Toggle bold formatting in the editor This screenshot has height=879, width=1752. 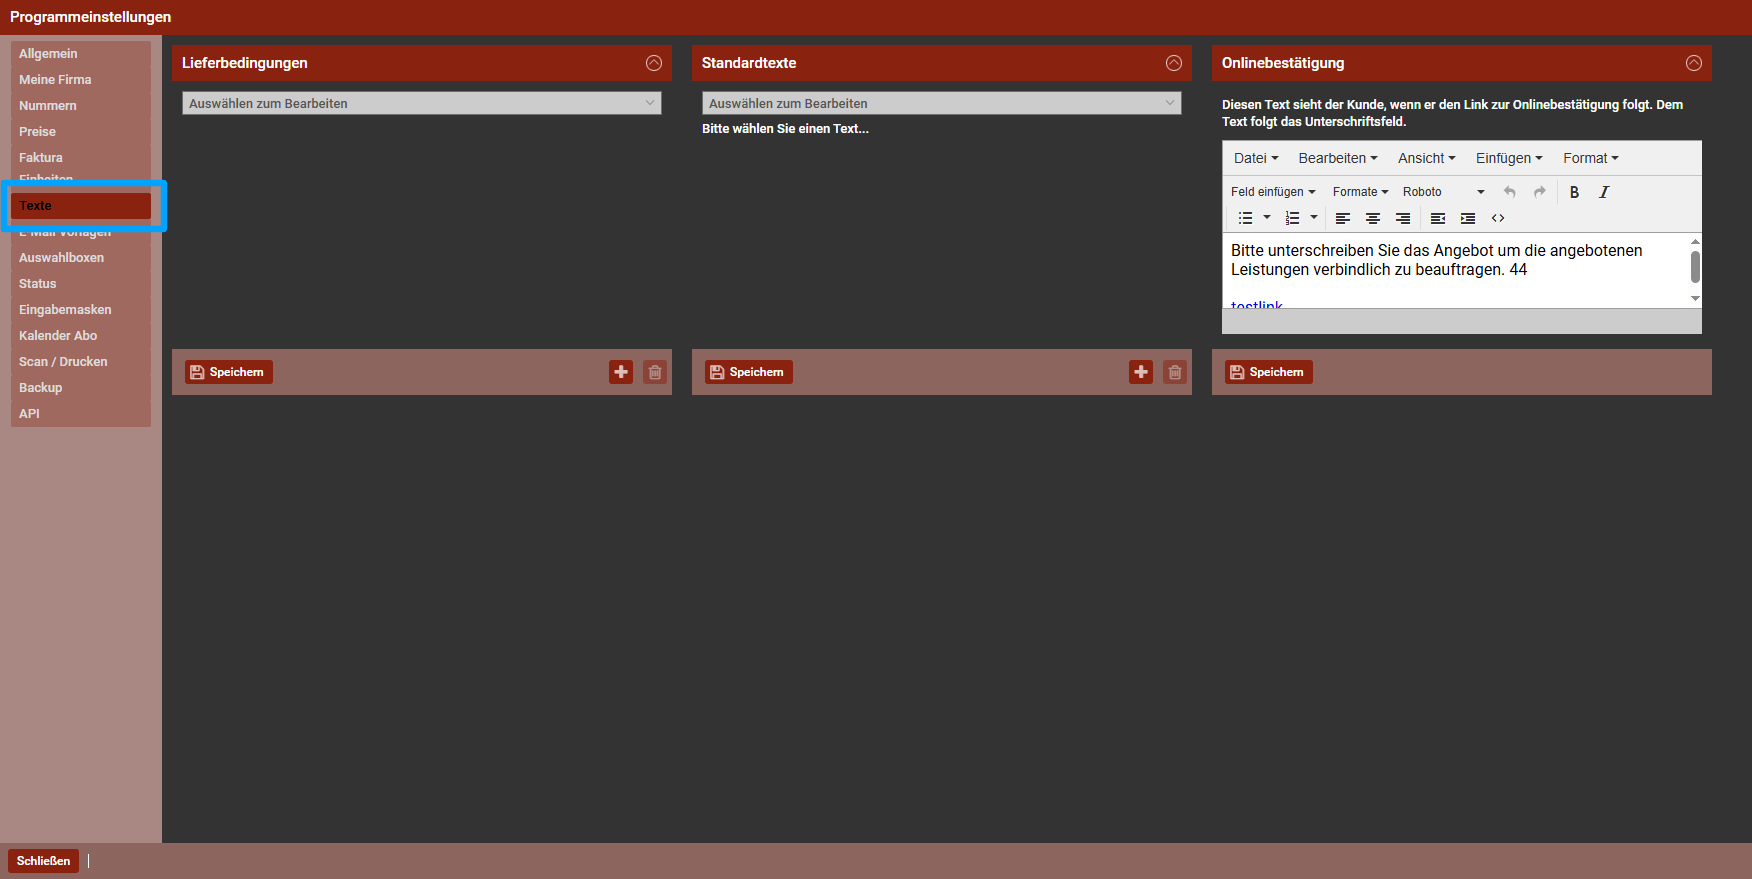pos(1574,192)
